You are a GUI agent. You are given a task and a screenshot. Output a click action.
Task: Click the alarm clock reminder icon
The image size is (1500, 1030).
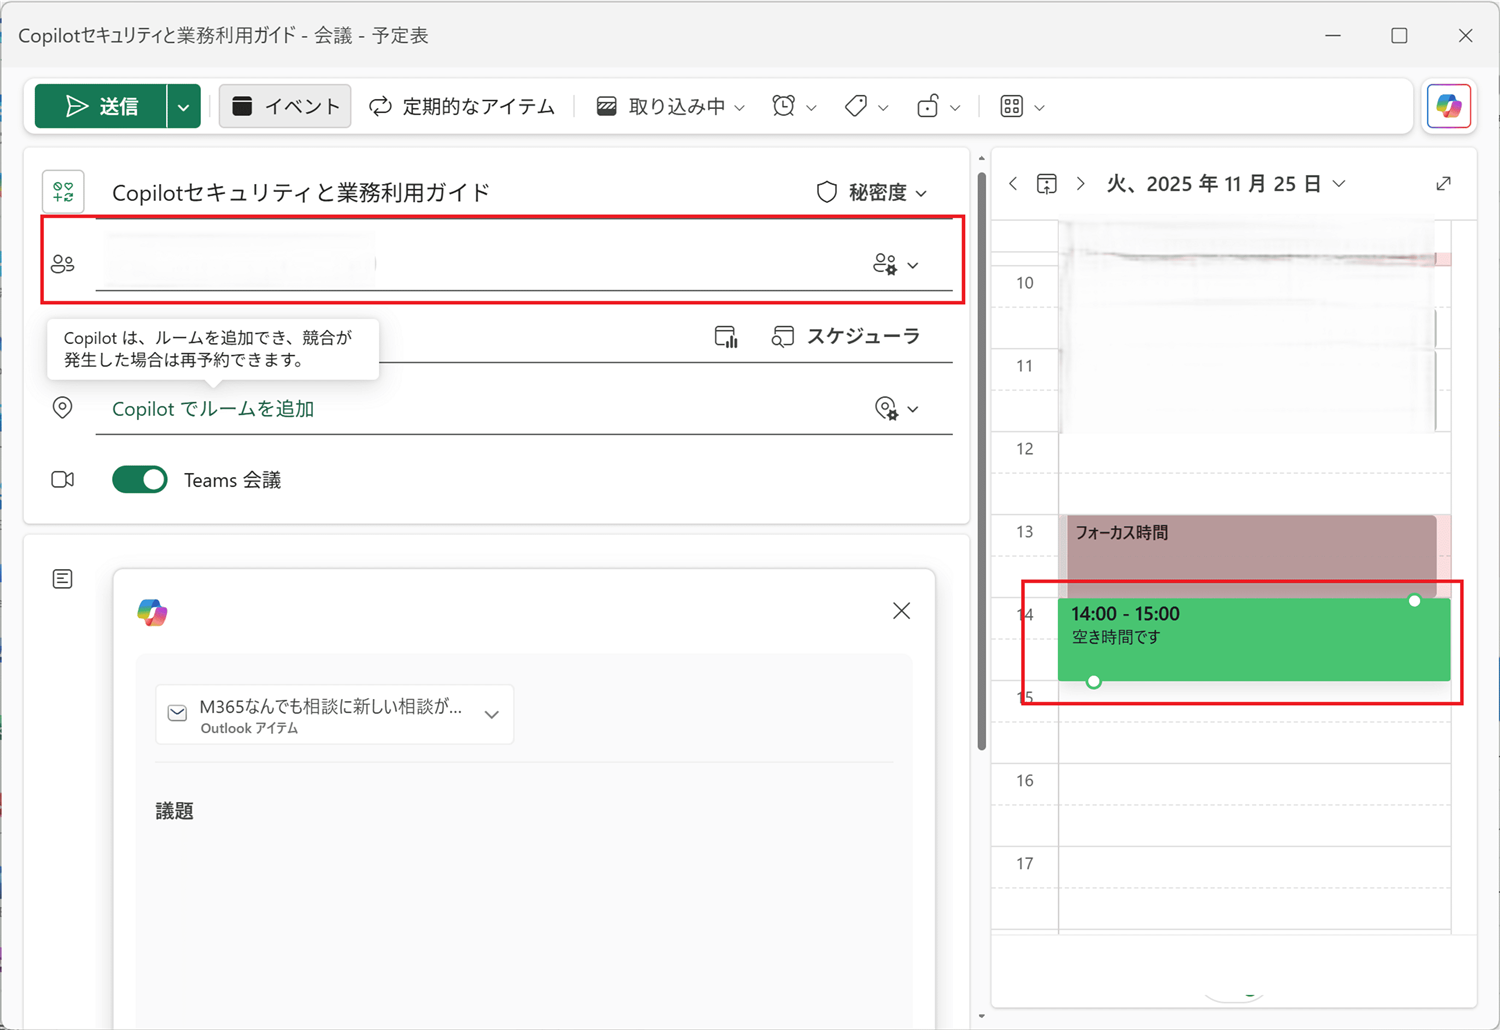[784, 106]
